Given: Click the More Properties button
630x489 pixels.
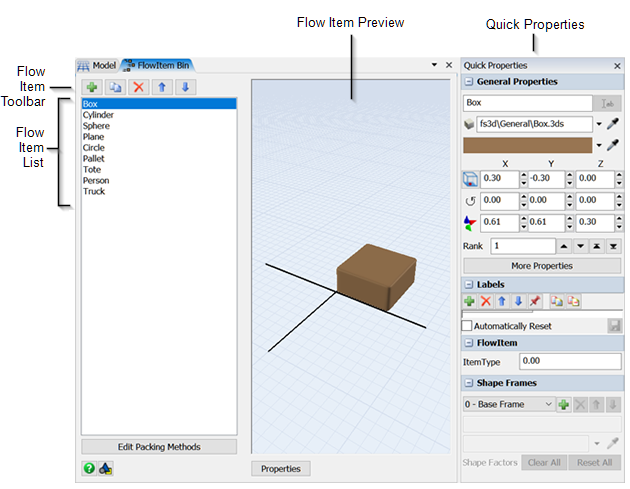Looking at the screenshot, I should tap(541, 266).
